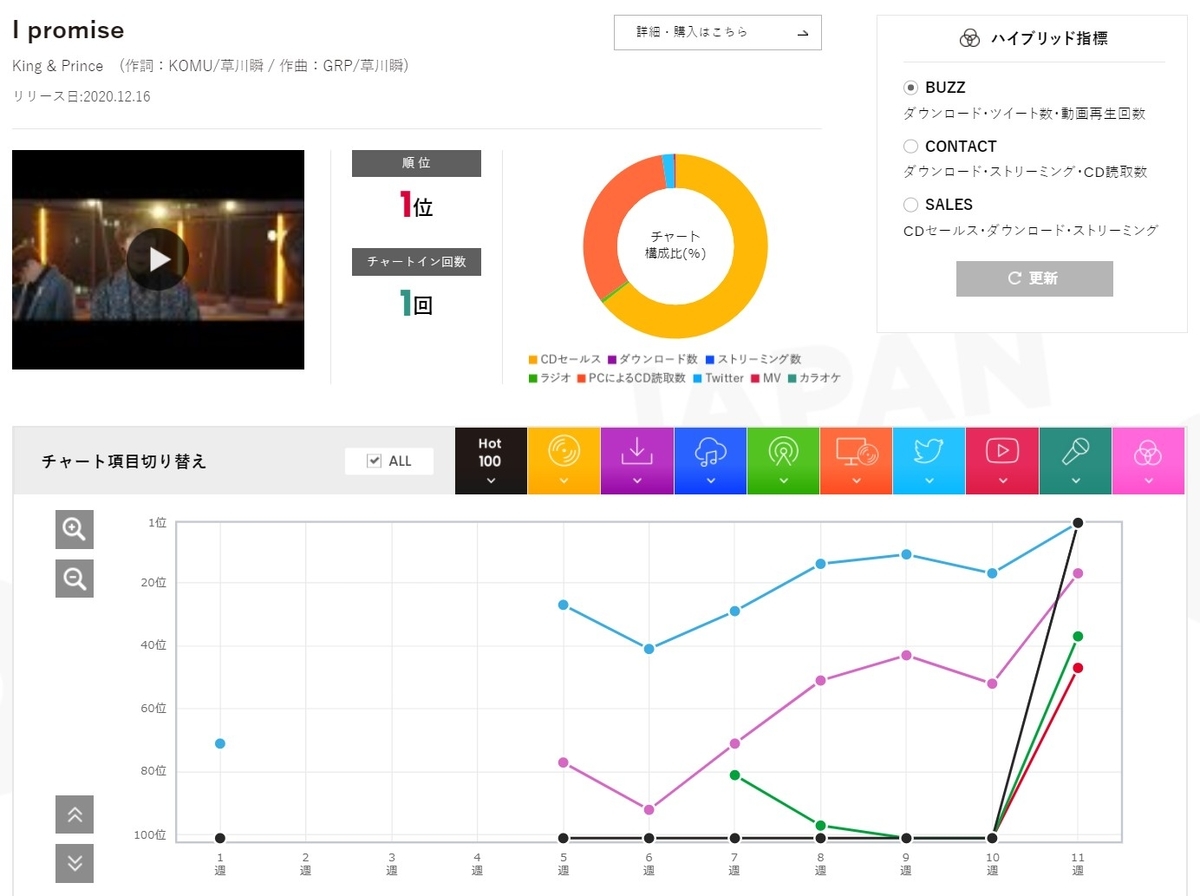Click the チャート構成比(%) center label
Viewport: 1200px width, 896px height.
tap(675, 245)
